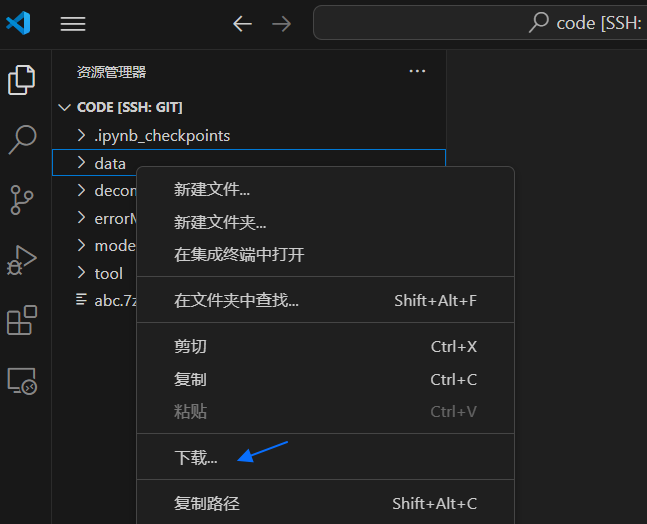The width and height of the screenshot is (647, 524).
Task: Select Copy Path menu entry
Action: [x=207, y=504]
